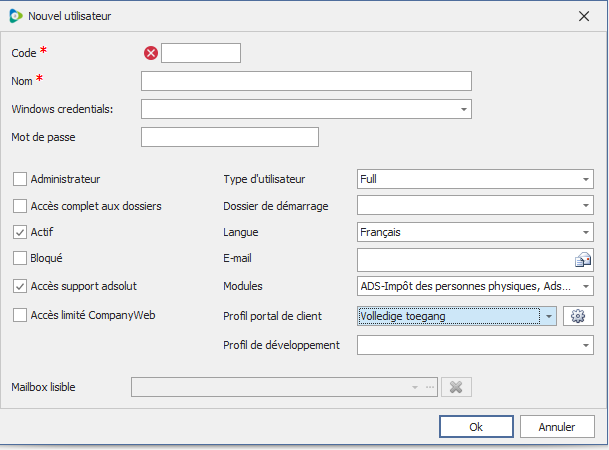Click the Mailbox lisible dropdown arrow
The height and width of the screenshot is (450, 609).
point(415,387)
